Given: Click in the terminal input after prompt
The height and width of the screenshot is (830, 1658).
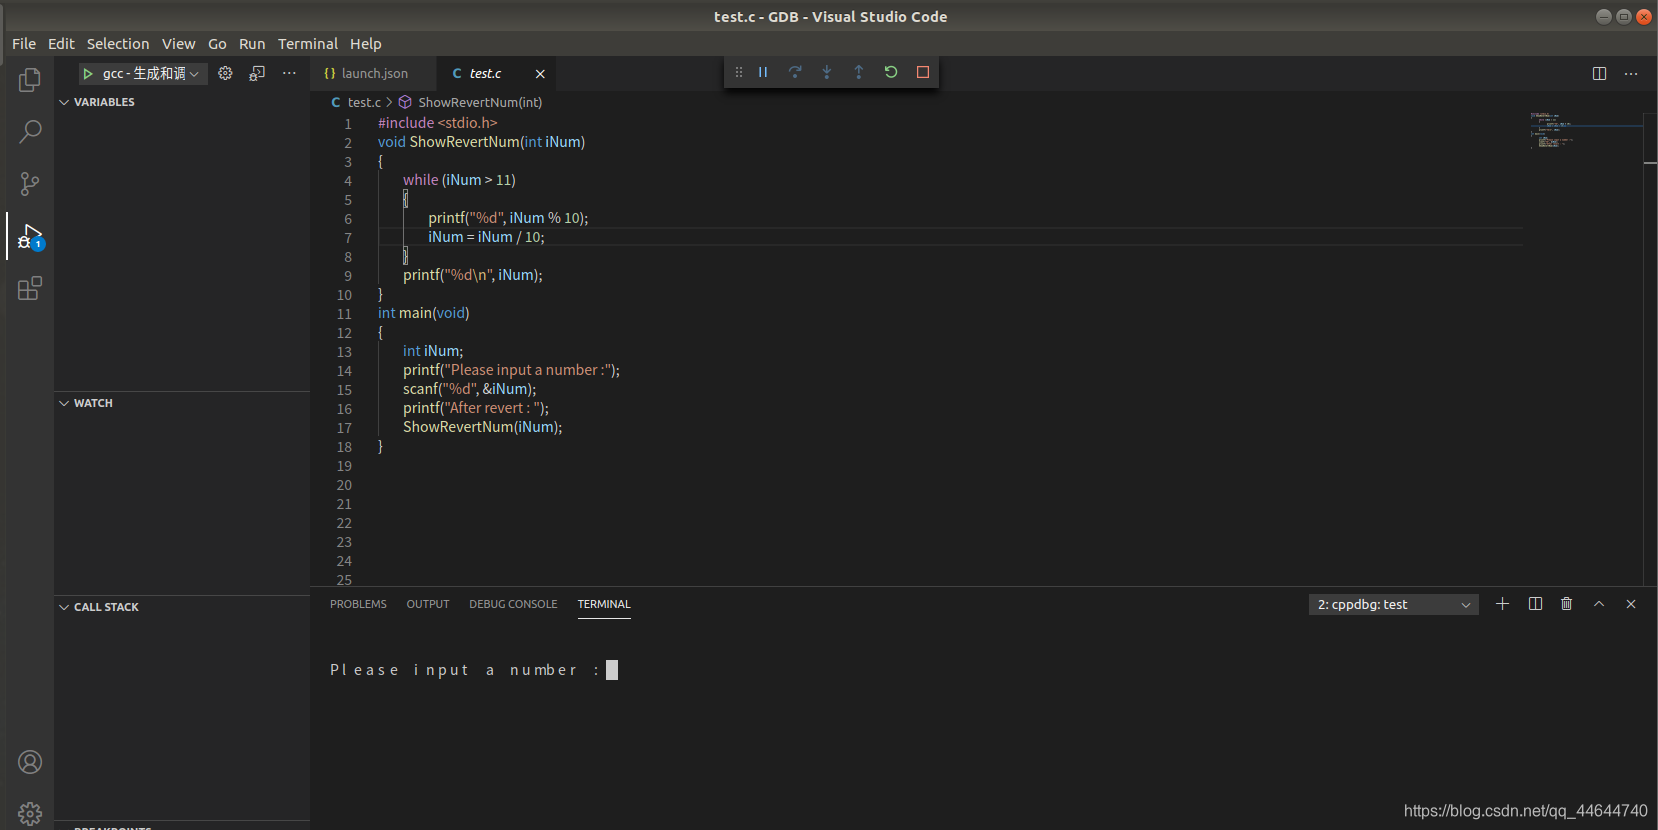Looking at the screenshot, I should click(612, 670).
